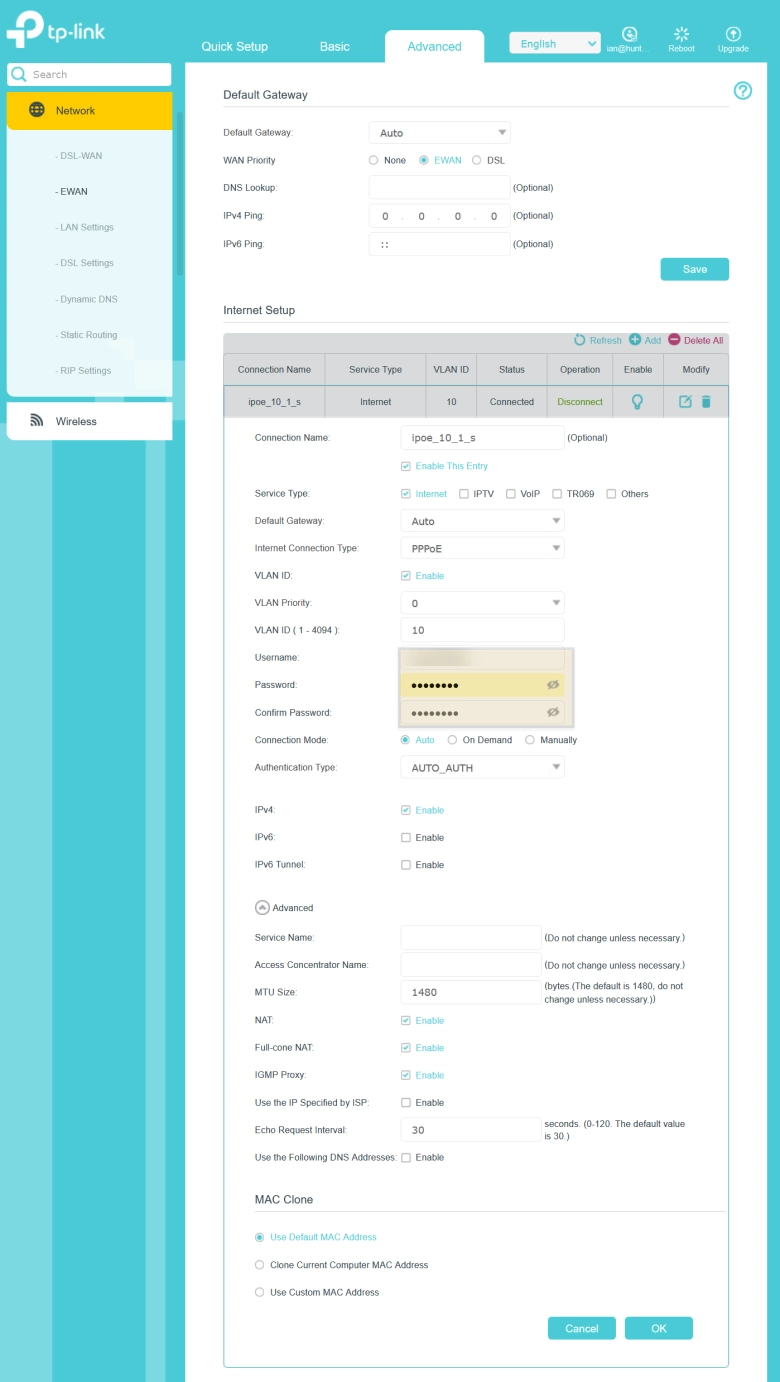This screenshot has width=780, height=1382.
Task: Click the Network globe icon
Action: [37, 110]
